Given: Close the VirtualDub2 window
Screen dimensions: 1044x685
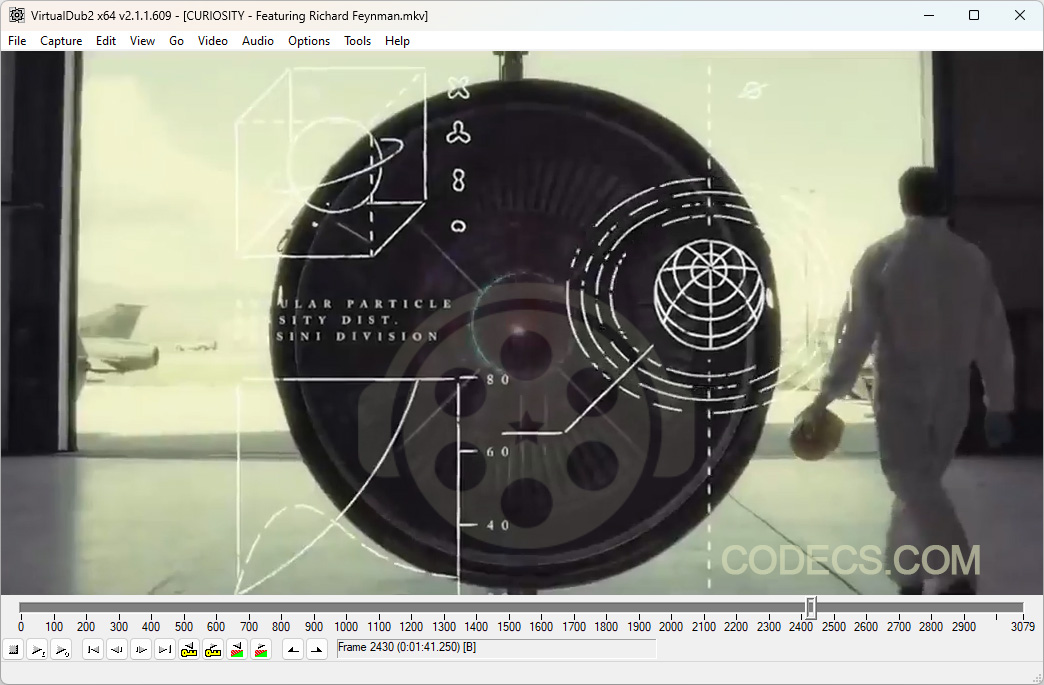Looking at the screenshot, I should coord(1019,15).
